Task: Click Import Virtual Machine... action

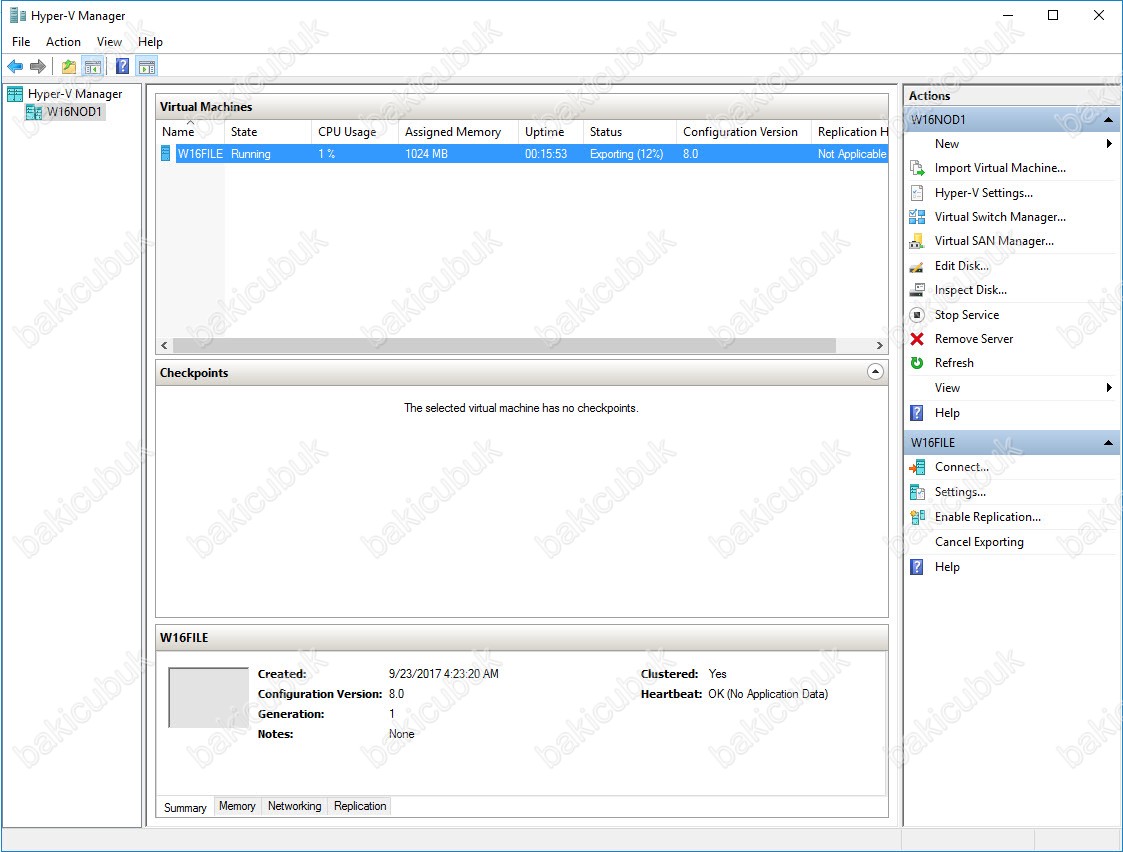Action: point(1000,168)
